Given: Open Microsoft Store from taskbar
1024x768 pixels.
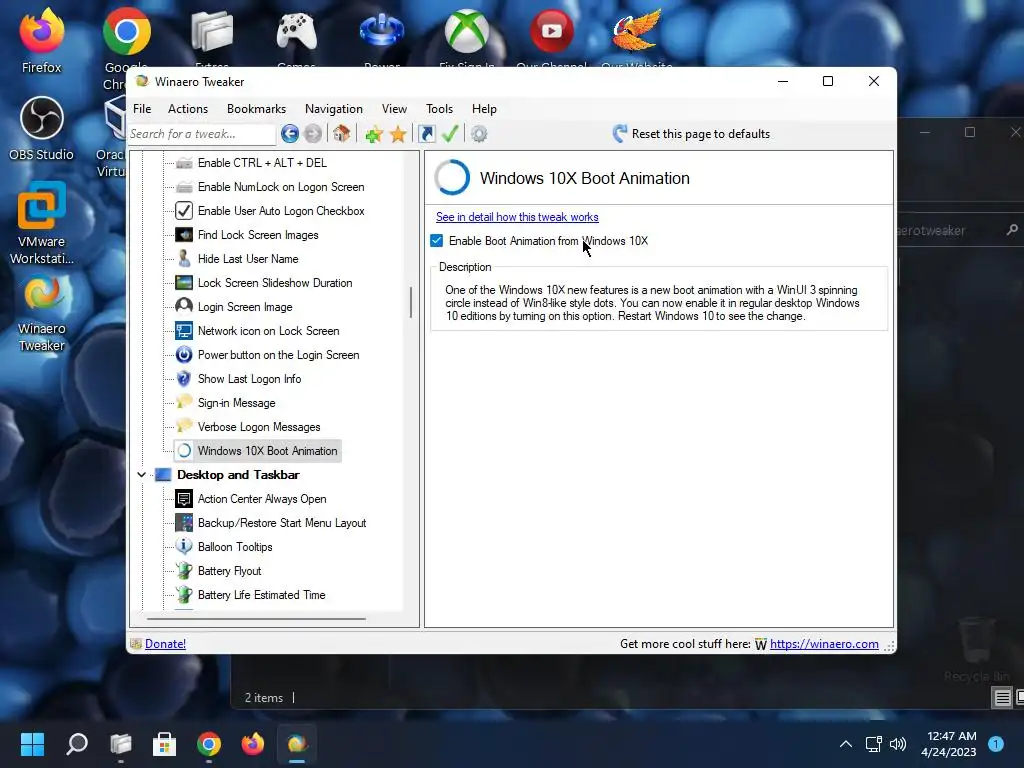Looking at the screenshot, I should point(165,744).
